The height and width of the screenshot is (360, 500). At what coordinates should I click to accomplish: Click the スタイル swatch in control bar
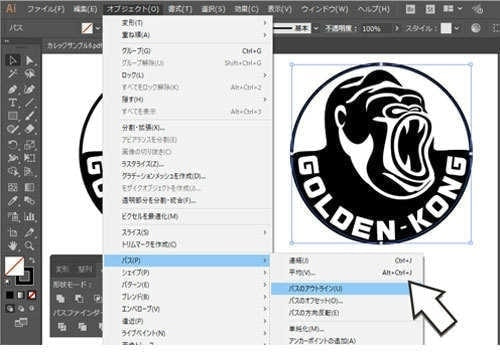tap(446, 28)
